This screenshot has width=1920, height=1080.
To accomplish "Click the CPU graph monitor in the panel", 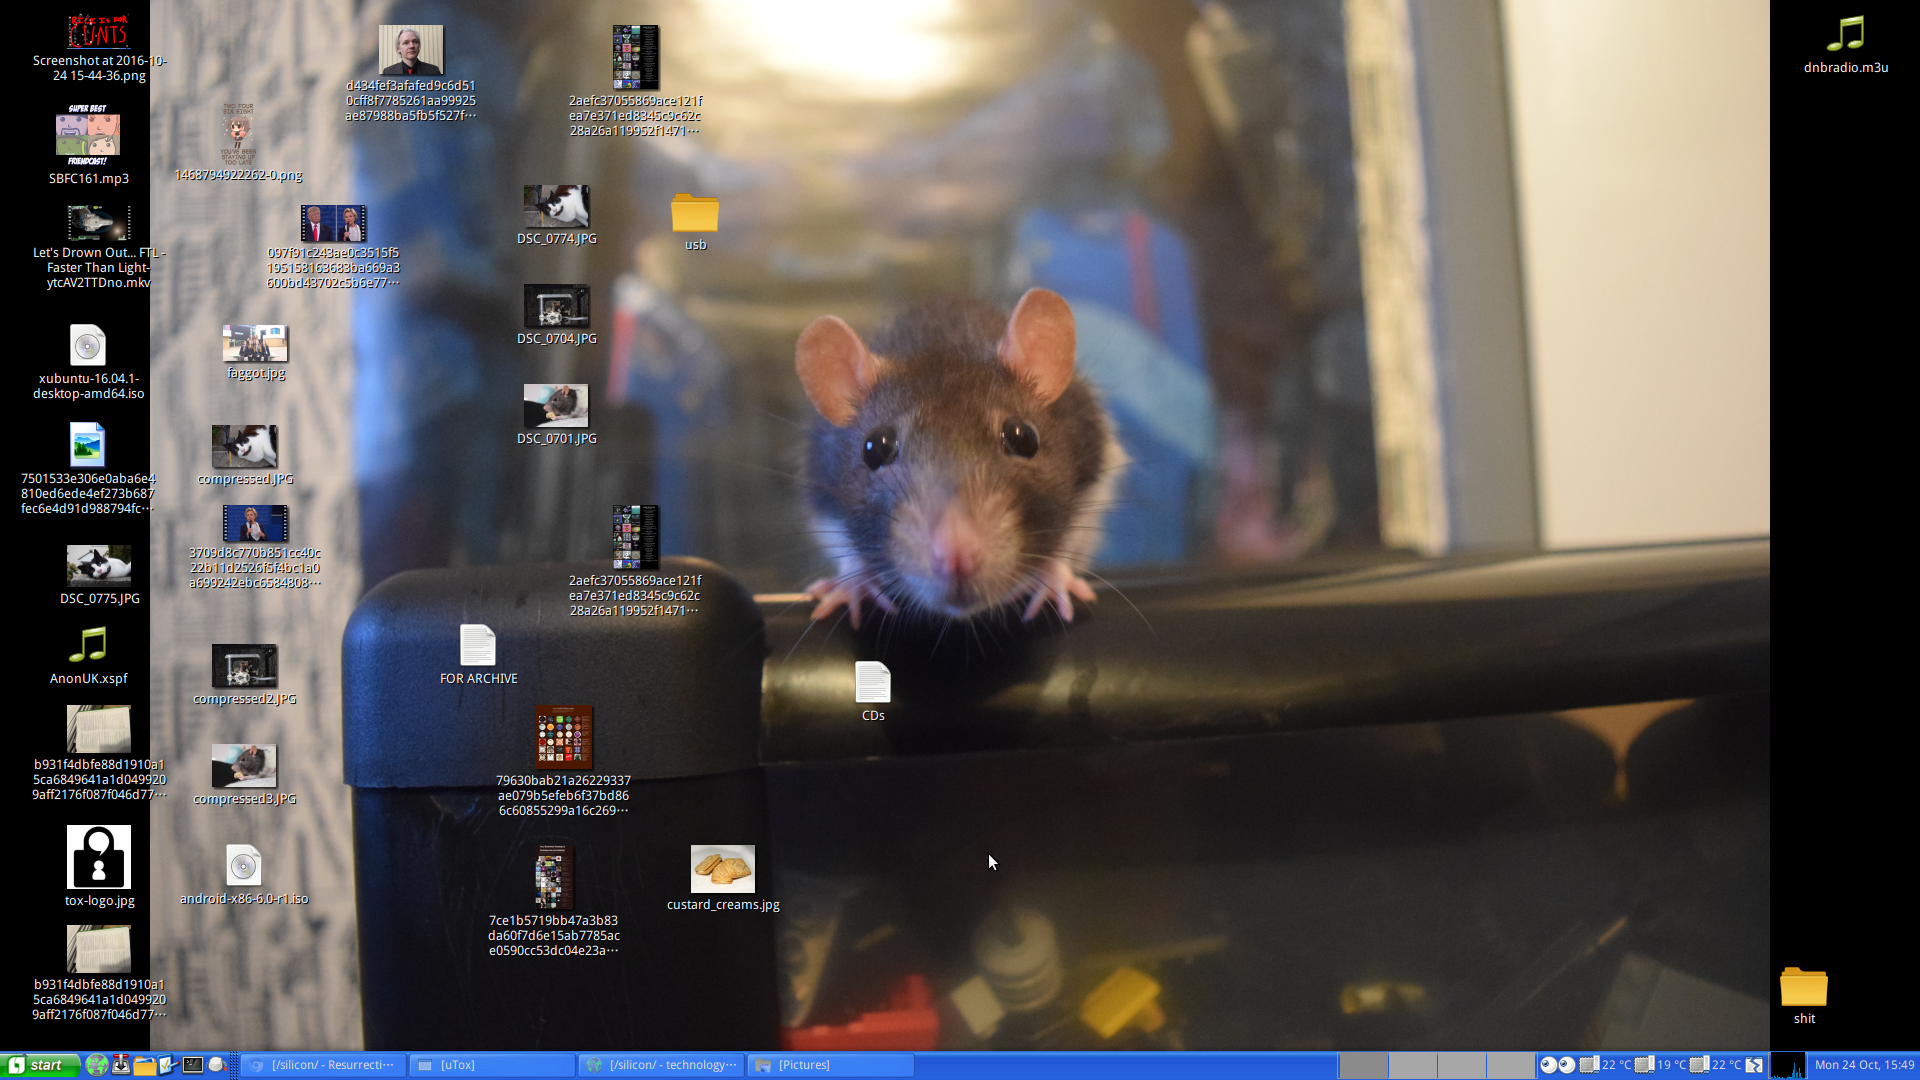I will point(1788,1065).
